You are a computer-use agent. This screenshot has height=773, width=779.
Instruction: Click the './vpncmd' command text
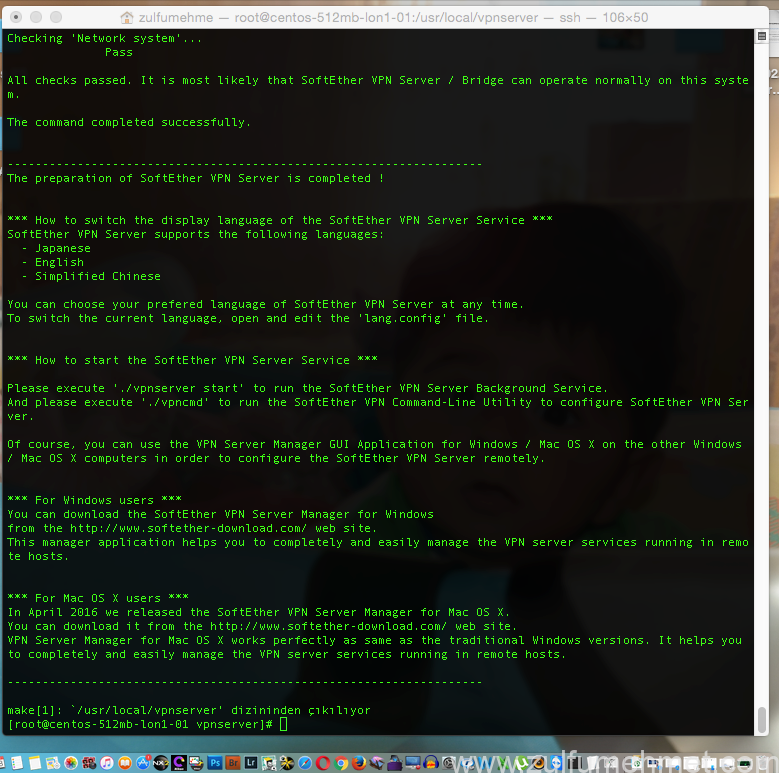coord(175,402)
